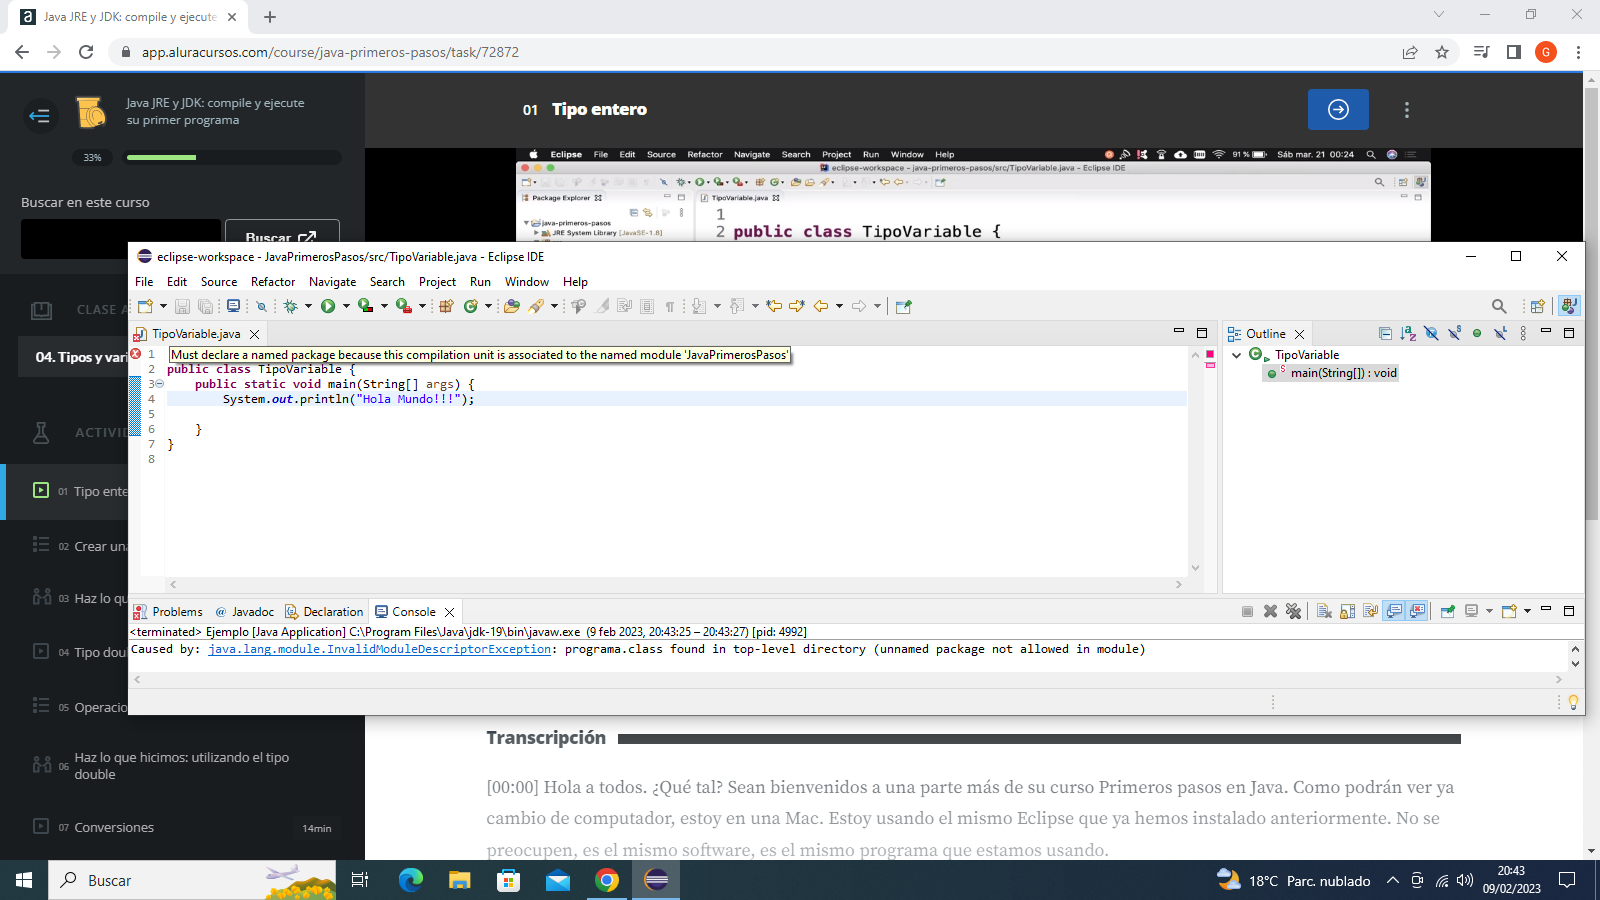
Task: Click the Open Perspective icon
Action: (x=1538, y=306)
